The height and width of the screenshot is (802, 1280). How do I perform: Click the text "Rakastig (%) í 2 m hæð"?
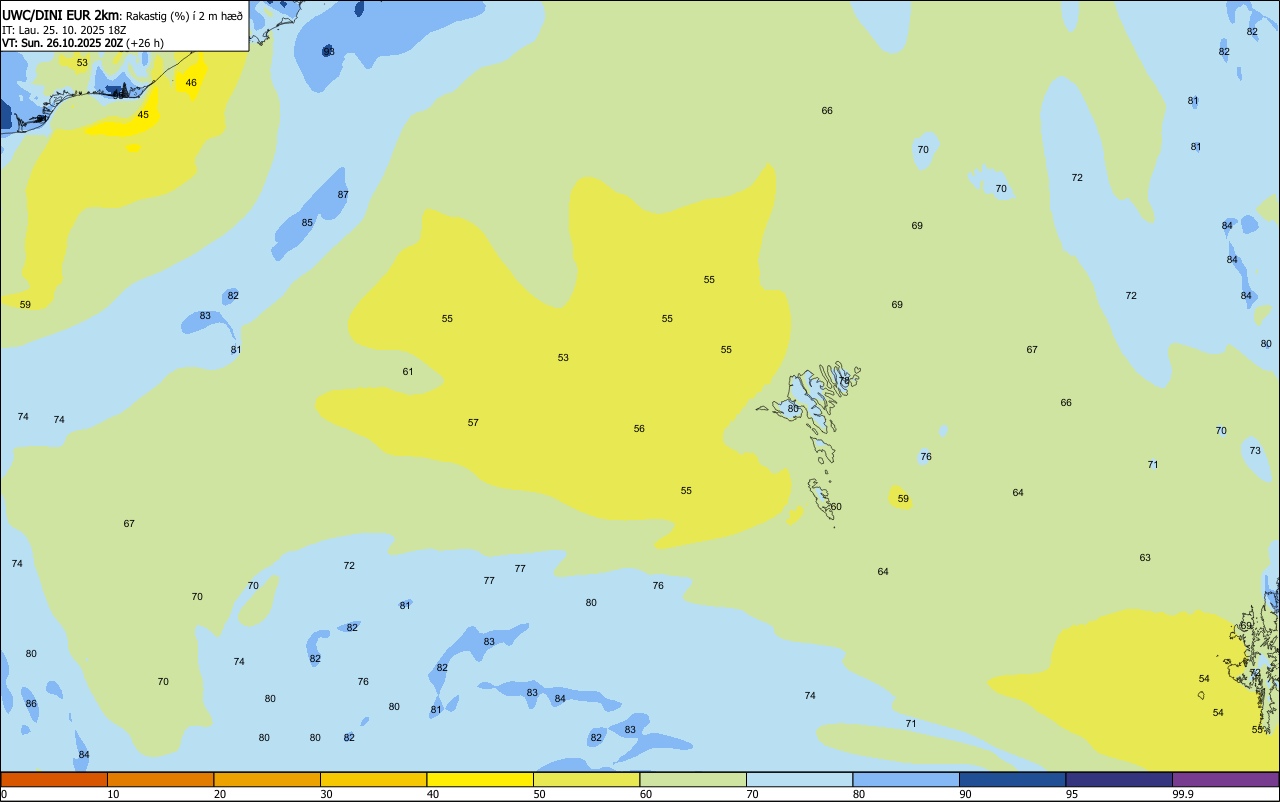point(184,16)
